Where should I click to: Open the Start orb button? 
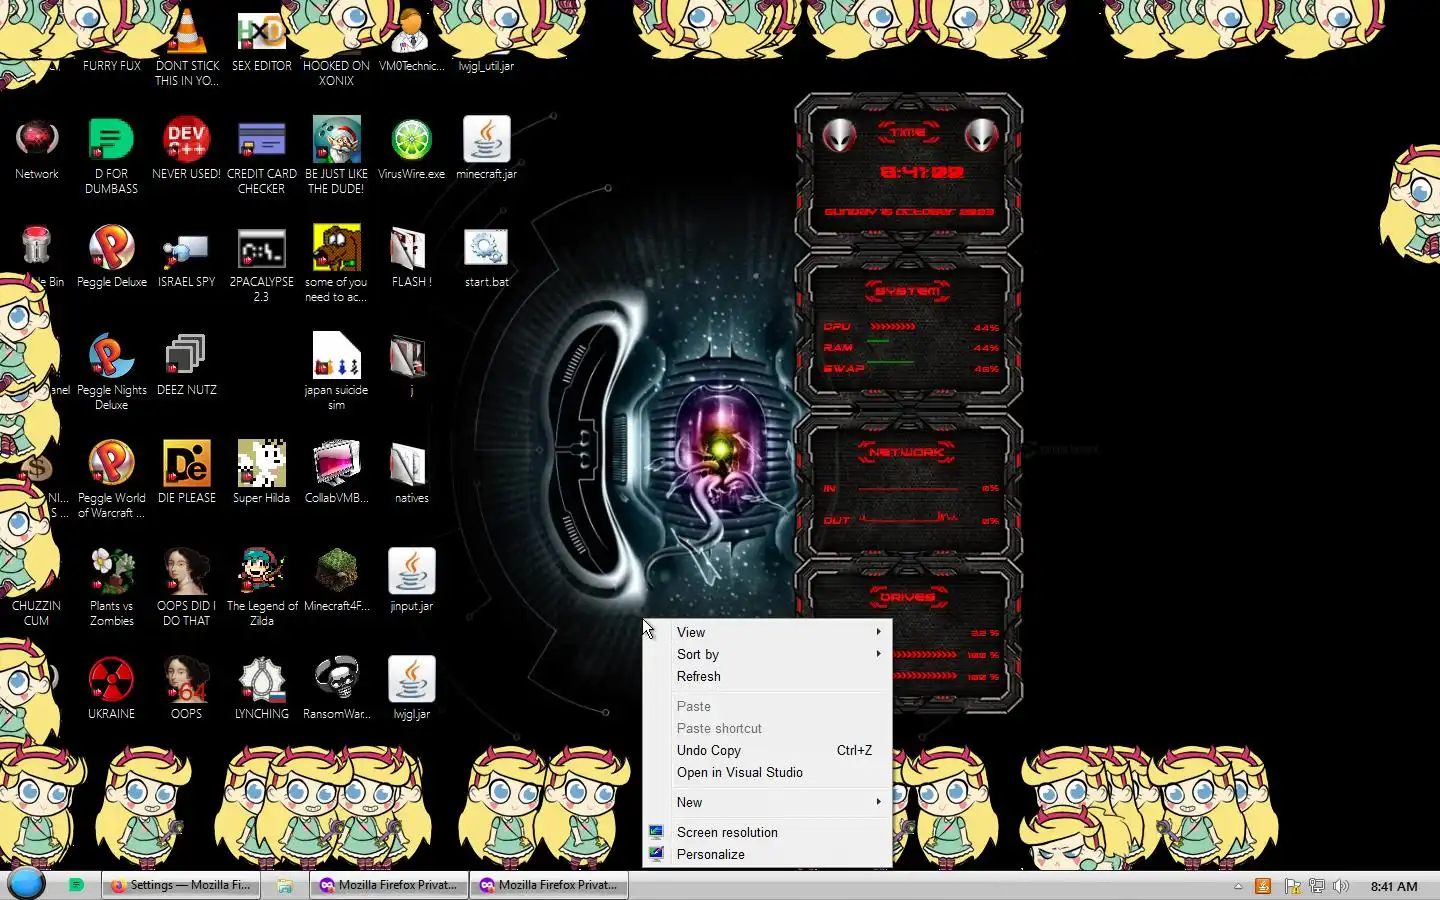[26, 885]
